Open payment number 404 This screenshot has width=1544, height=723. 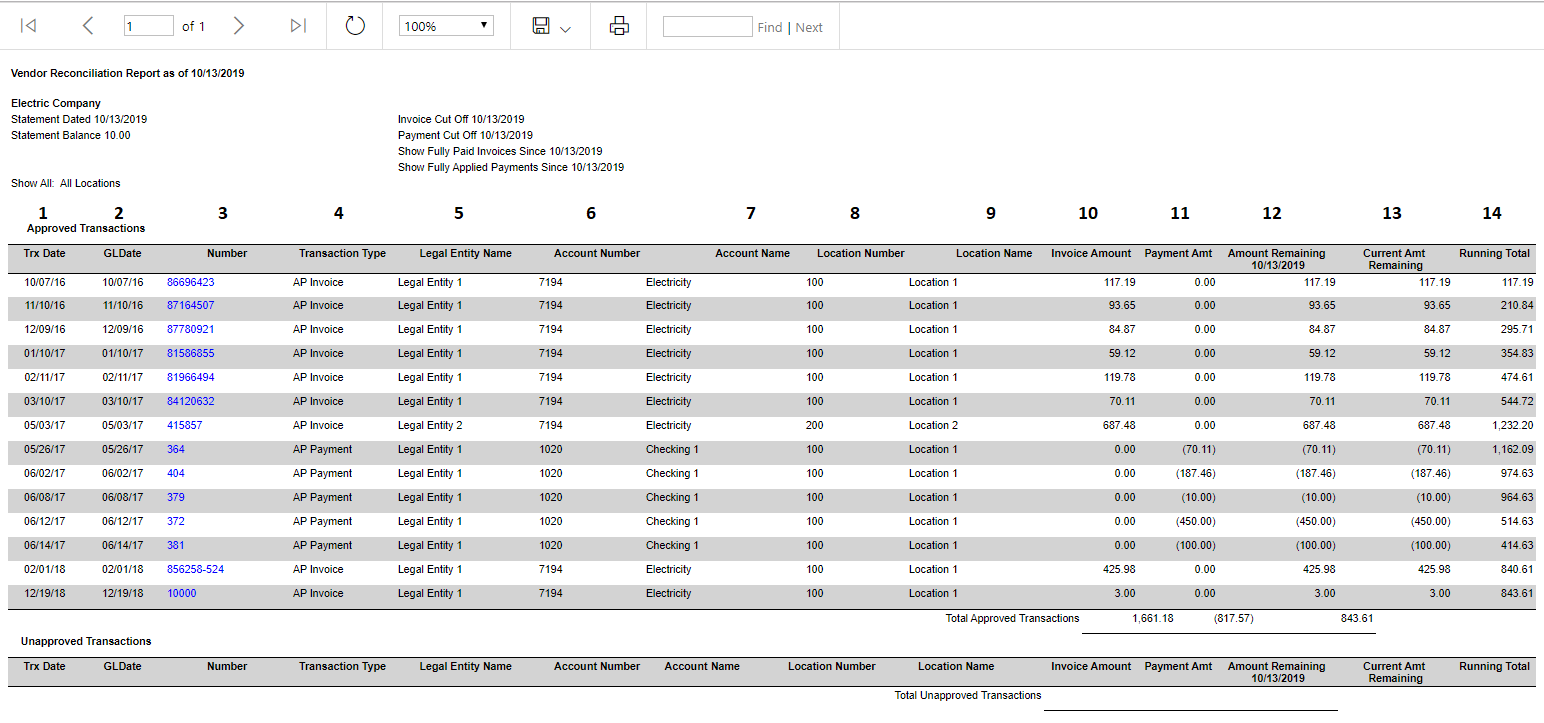[175, 474]
